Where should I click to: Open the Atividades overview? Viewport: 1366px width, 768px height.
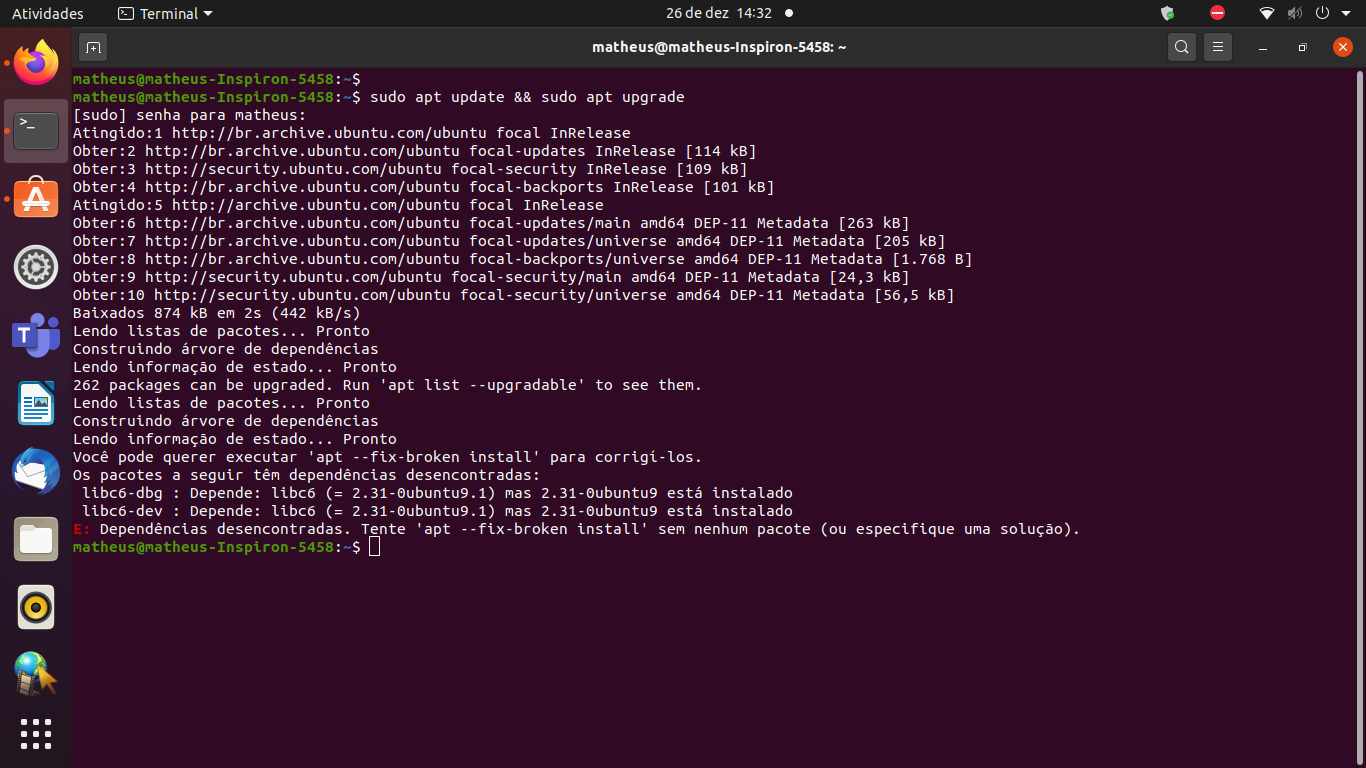point(48,14)
